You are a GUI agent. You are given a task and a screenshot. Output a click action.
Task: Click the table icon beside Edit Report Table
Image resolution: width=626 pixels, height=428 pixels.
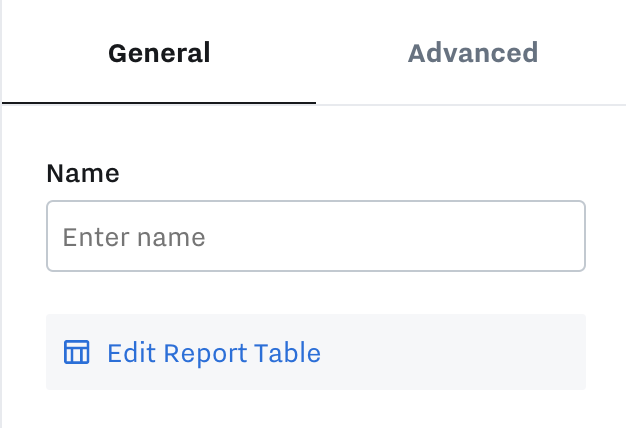point(77,352)
